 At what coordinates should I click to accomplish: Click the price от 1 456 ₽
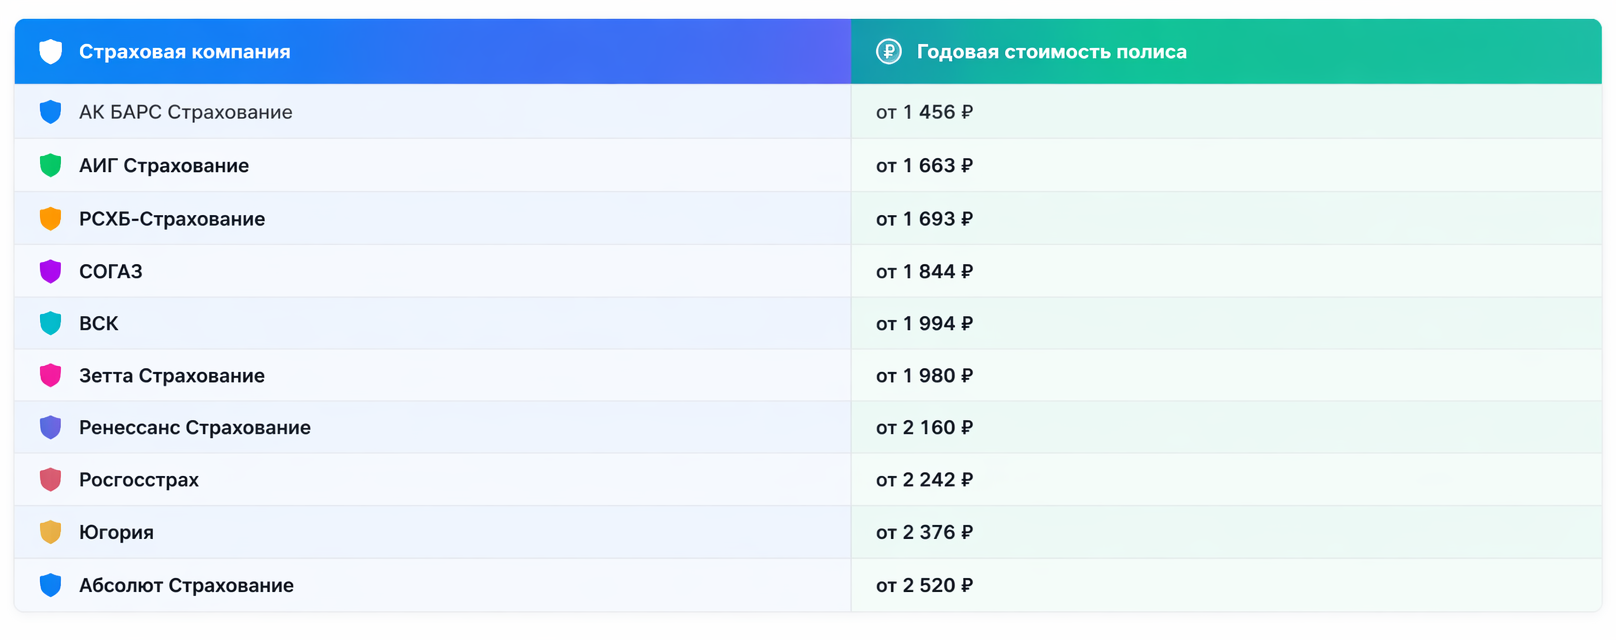pos(924,112)
